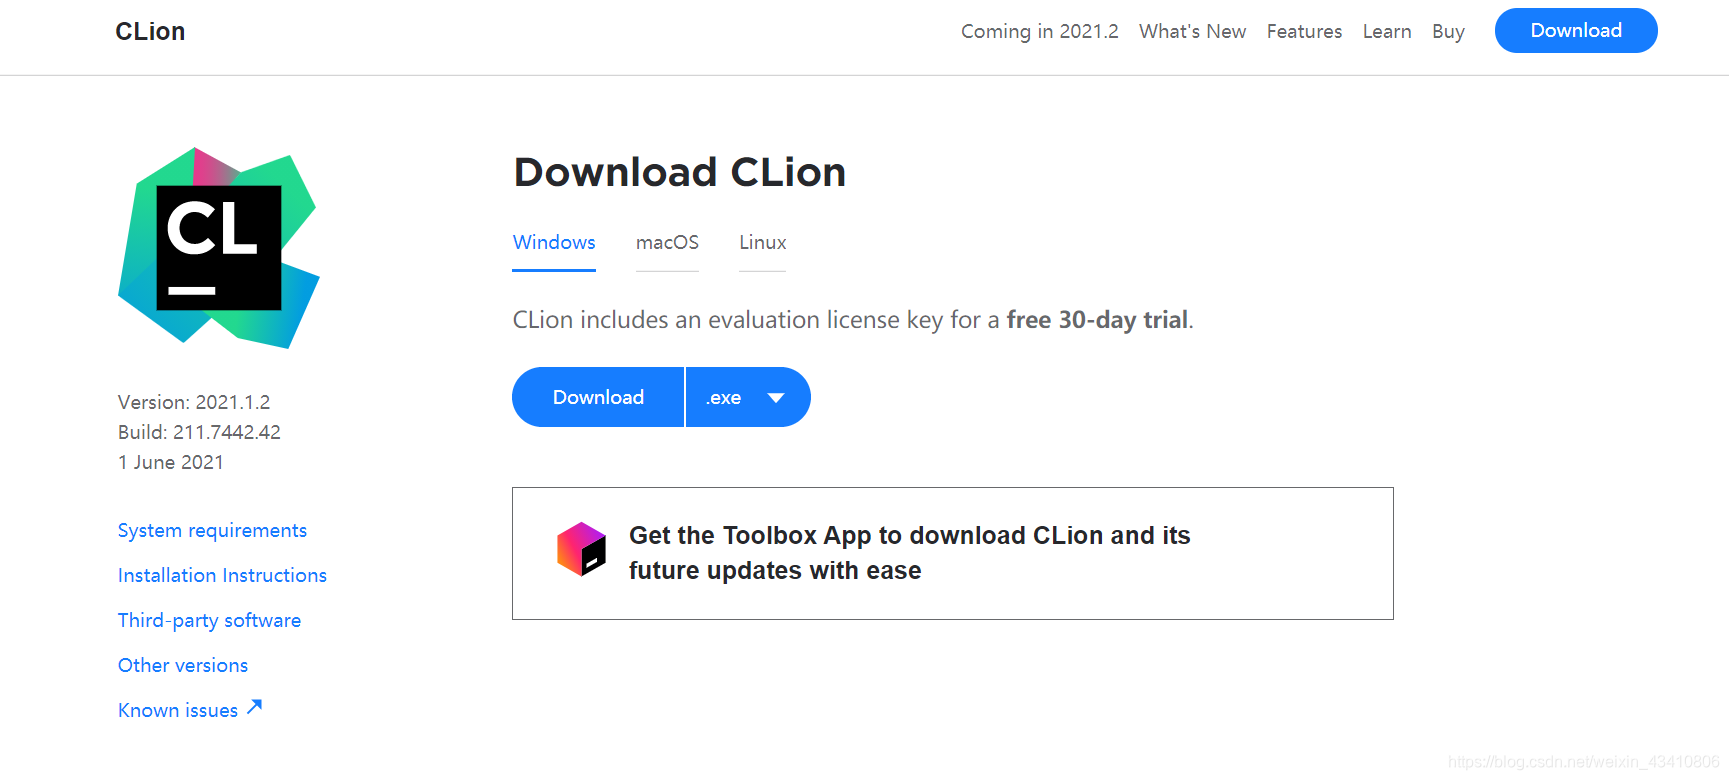Select the Windows tab
This screenshot has width=1729, height=780.
(x=553, y=242)
